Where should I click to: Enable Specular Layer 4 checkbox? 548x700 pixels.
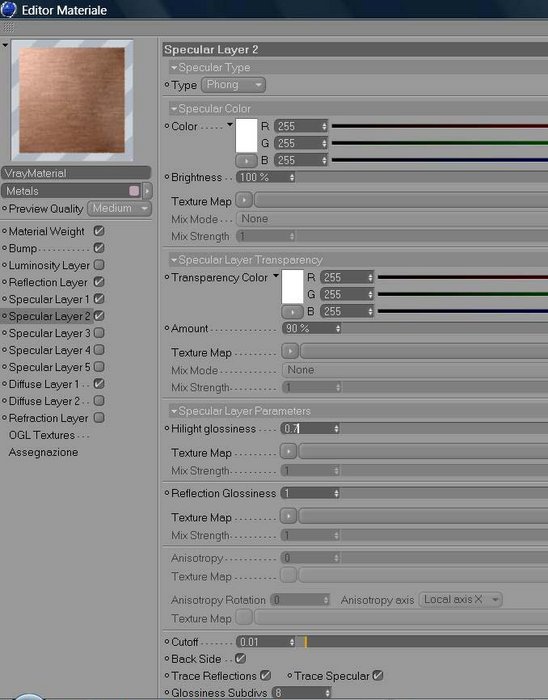pyautogui.click(x=99, y=350)
